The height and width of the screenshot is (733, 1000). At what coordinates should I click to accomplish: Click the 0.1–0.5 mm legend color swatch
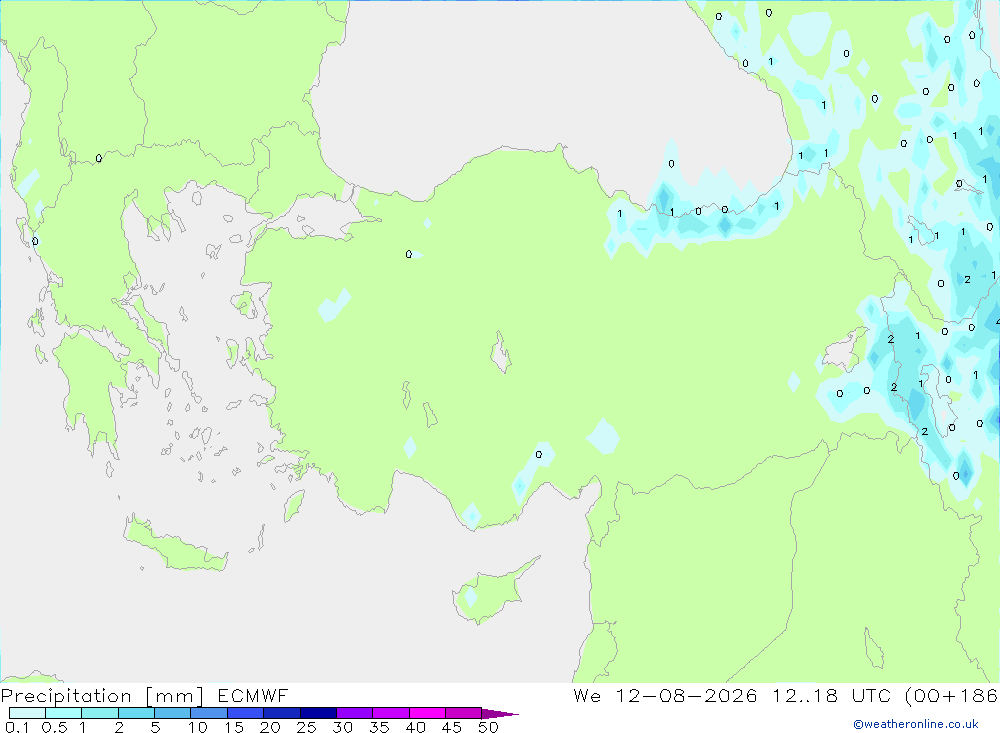coord(27,713)
